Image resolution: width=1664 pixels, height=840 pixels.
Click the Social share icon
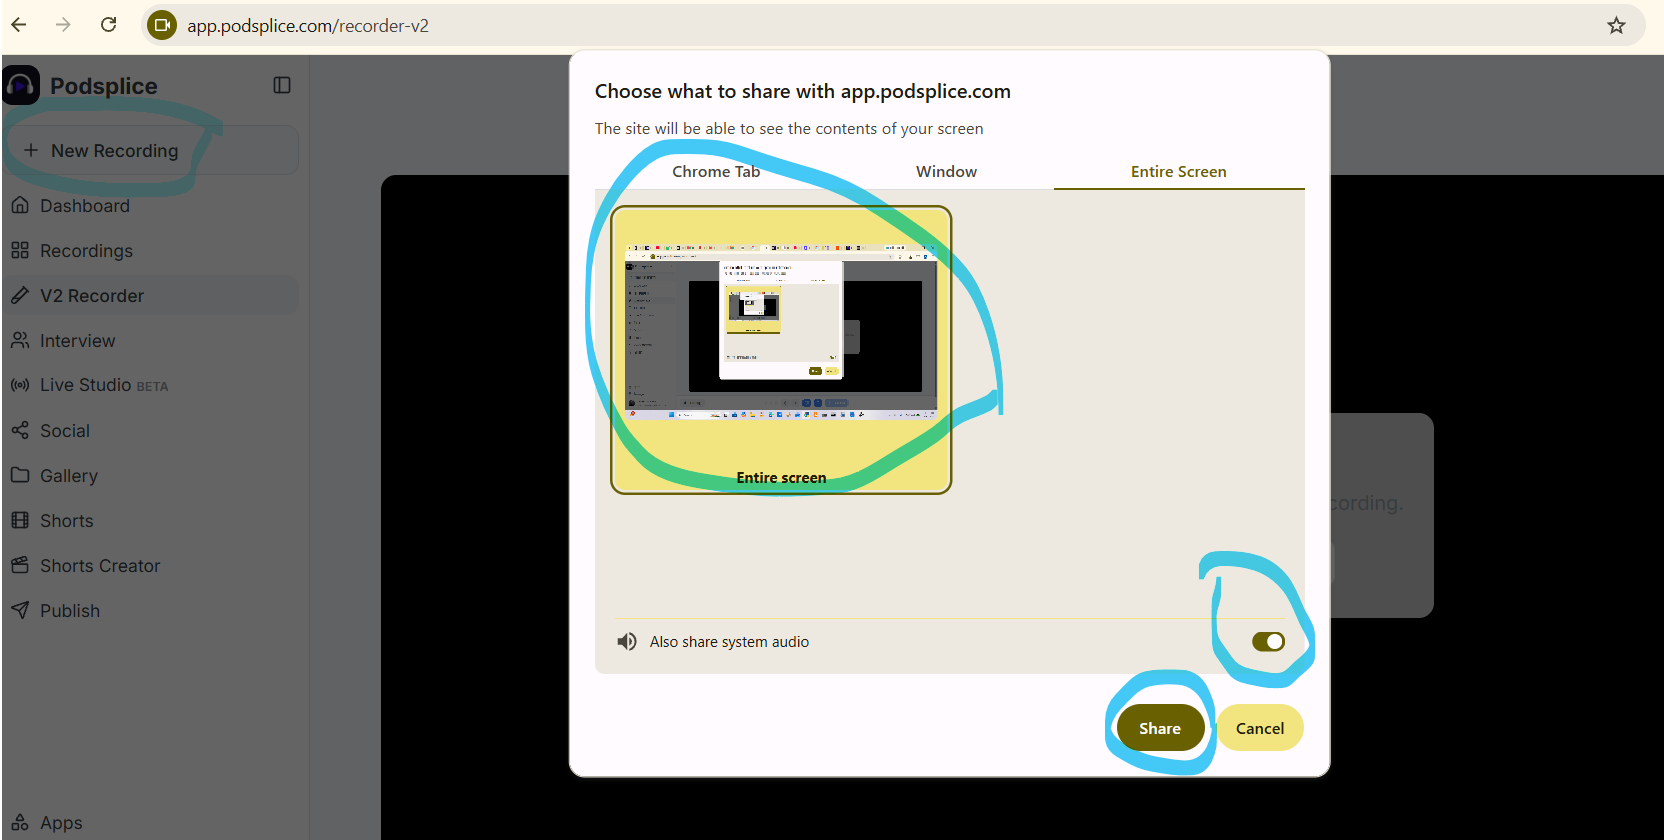click(20, 430)
